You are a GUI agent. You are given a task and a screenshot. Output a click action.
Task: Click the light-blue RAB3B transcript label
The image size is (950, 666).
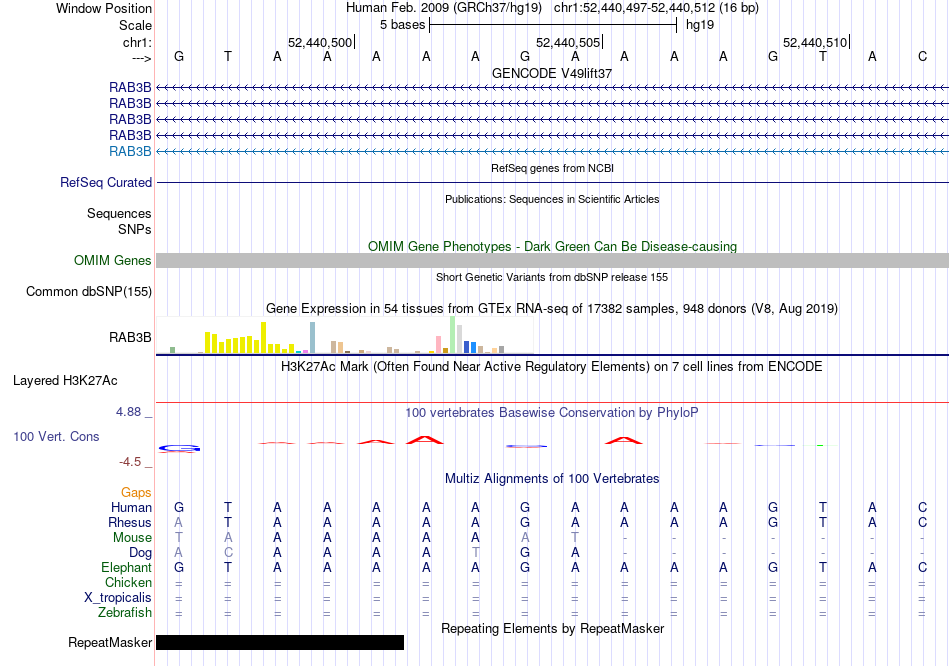[130, 152]
